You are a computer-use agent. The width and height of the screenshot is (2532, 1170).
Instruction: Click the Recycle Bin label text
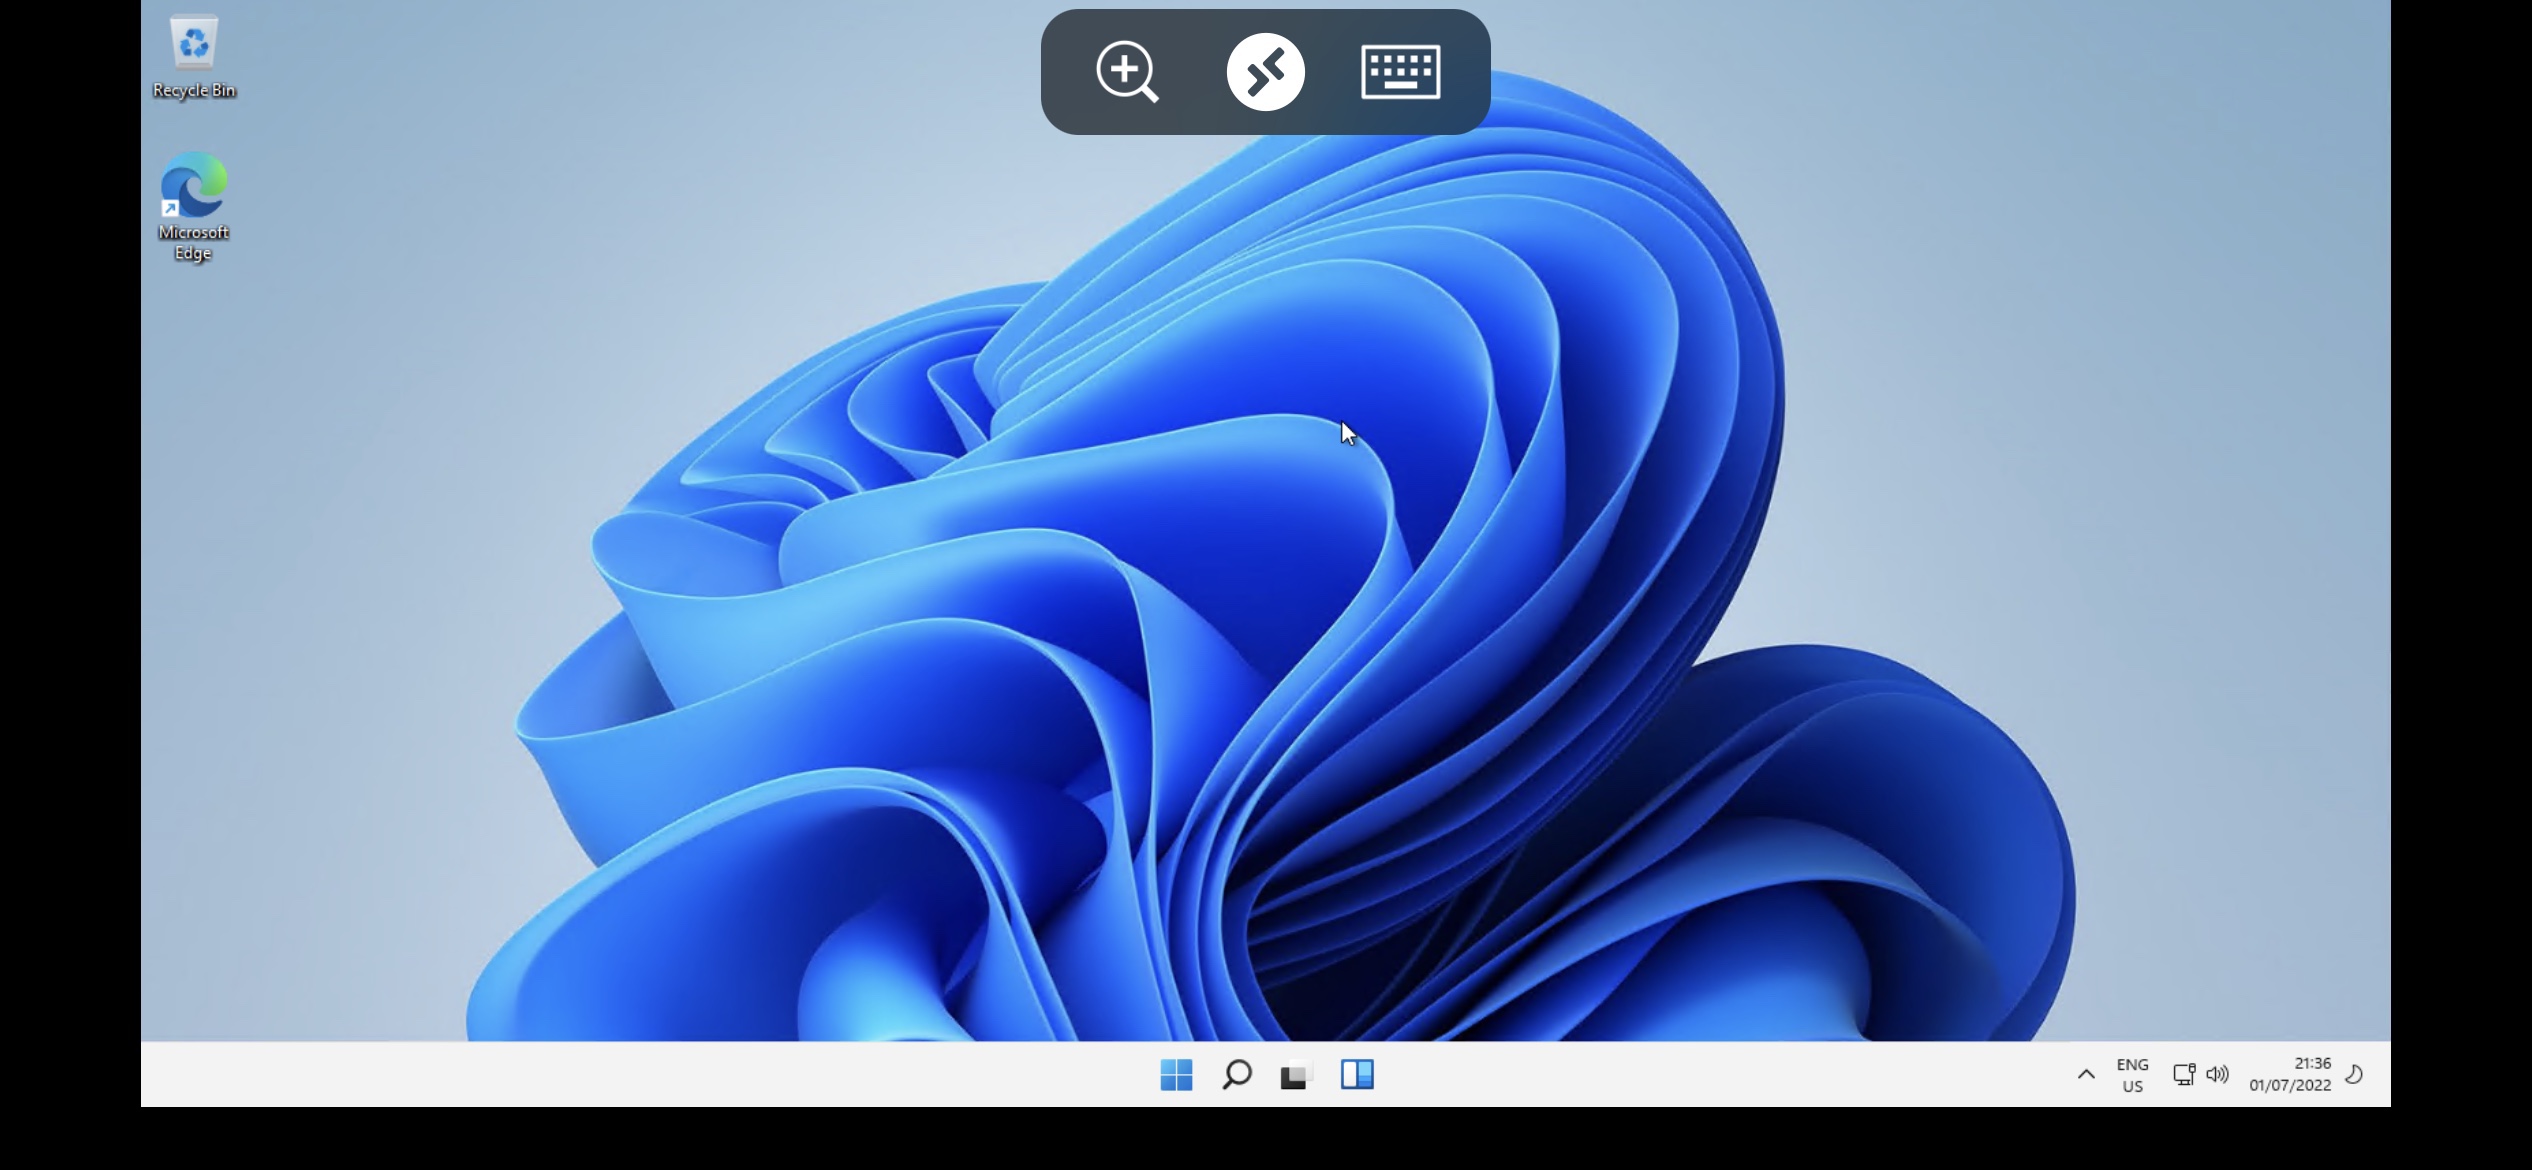[194, 91]
